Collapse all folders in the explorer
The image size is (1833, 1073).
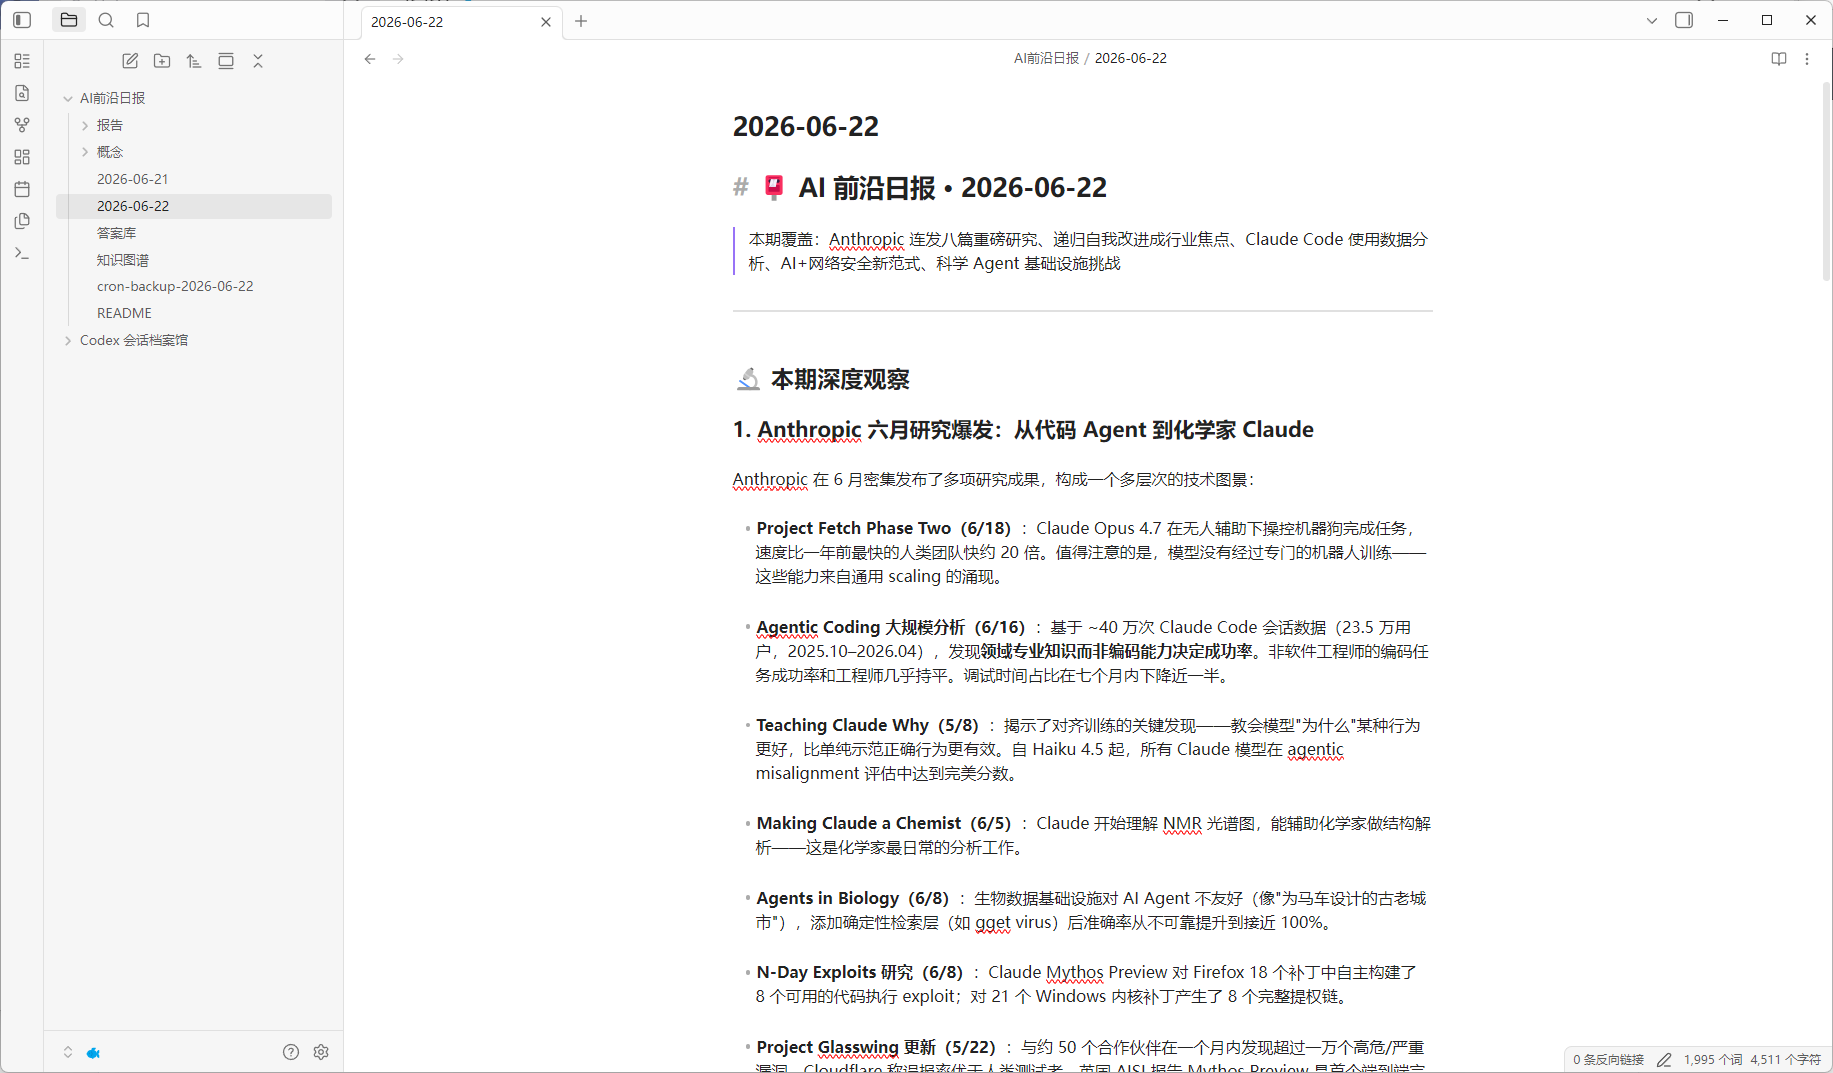(x=258, y=61)
